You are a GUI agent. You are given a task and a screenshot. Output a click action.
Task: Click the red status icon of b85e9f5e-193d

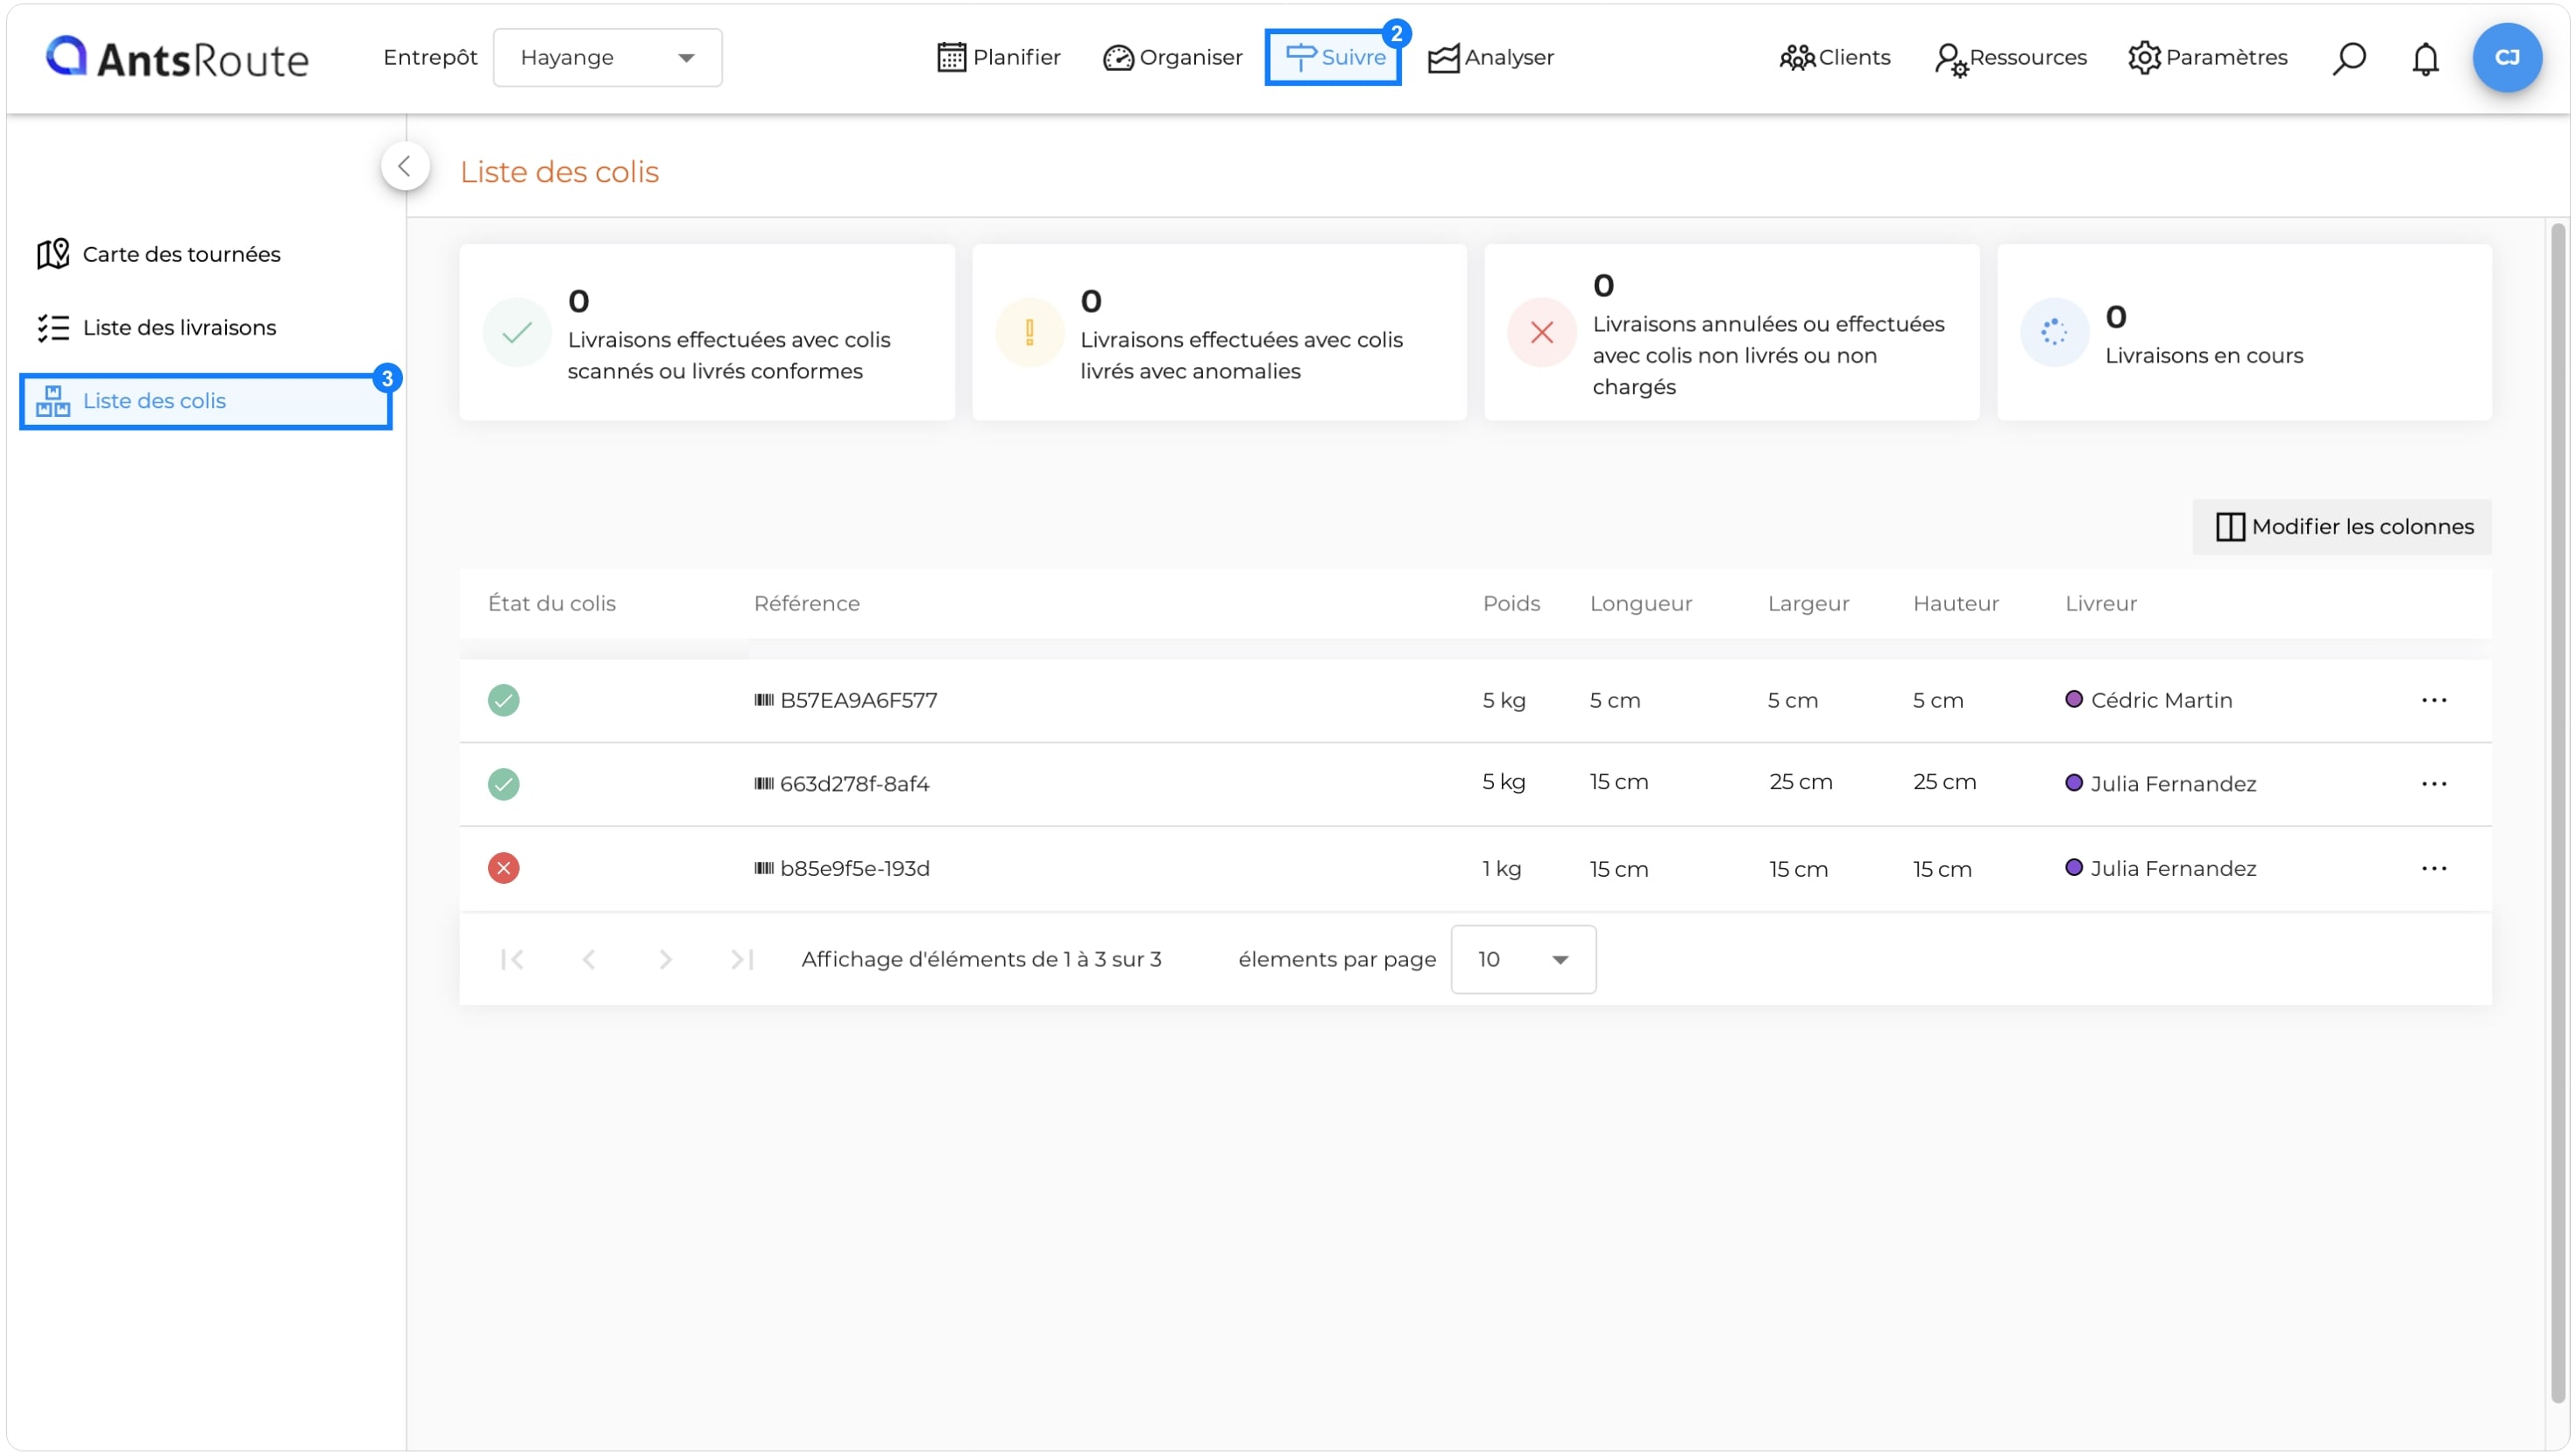click(x=503, y=868)
